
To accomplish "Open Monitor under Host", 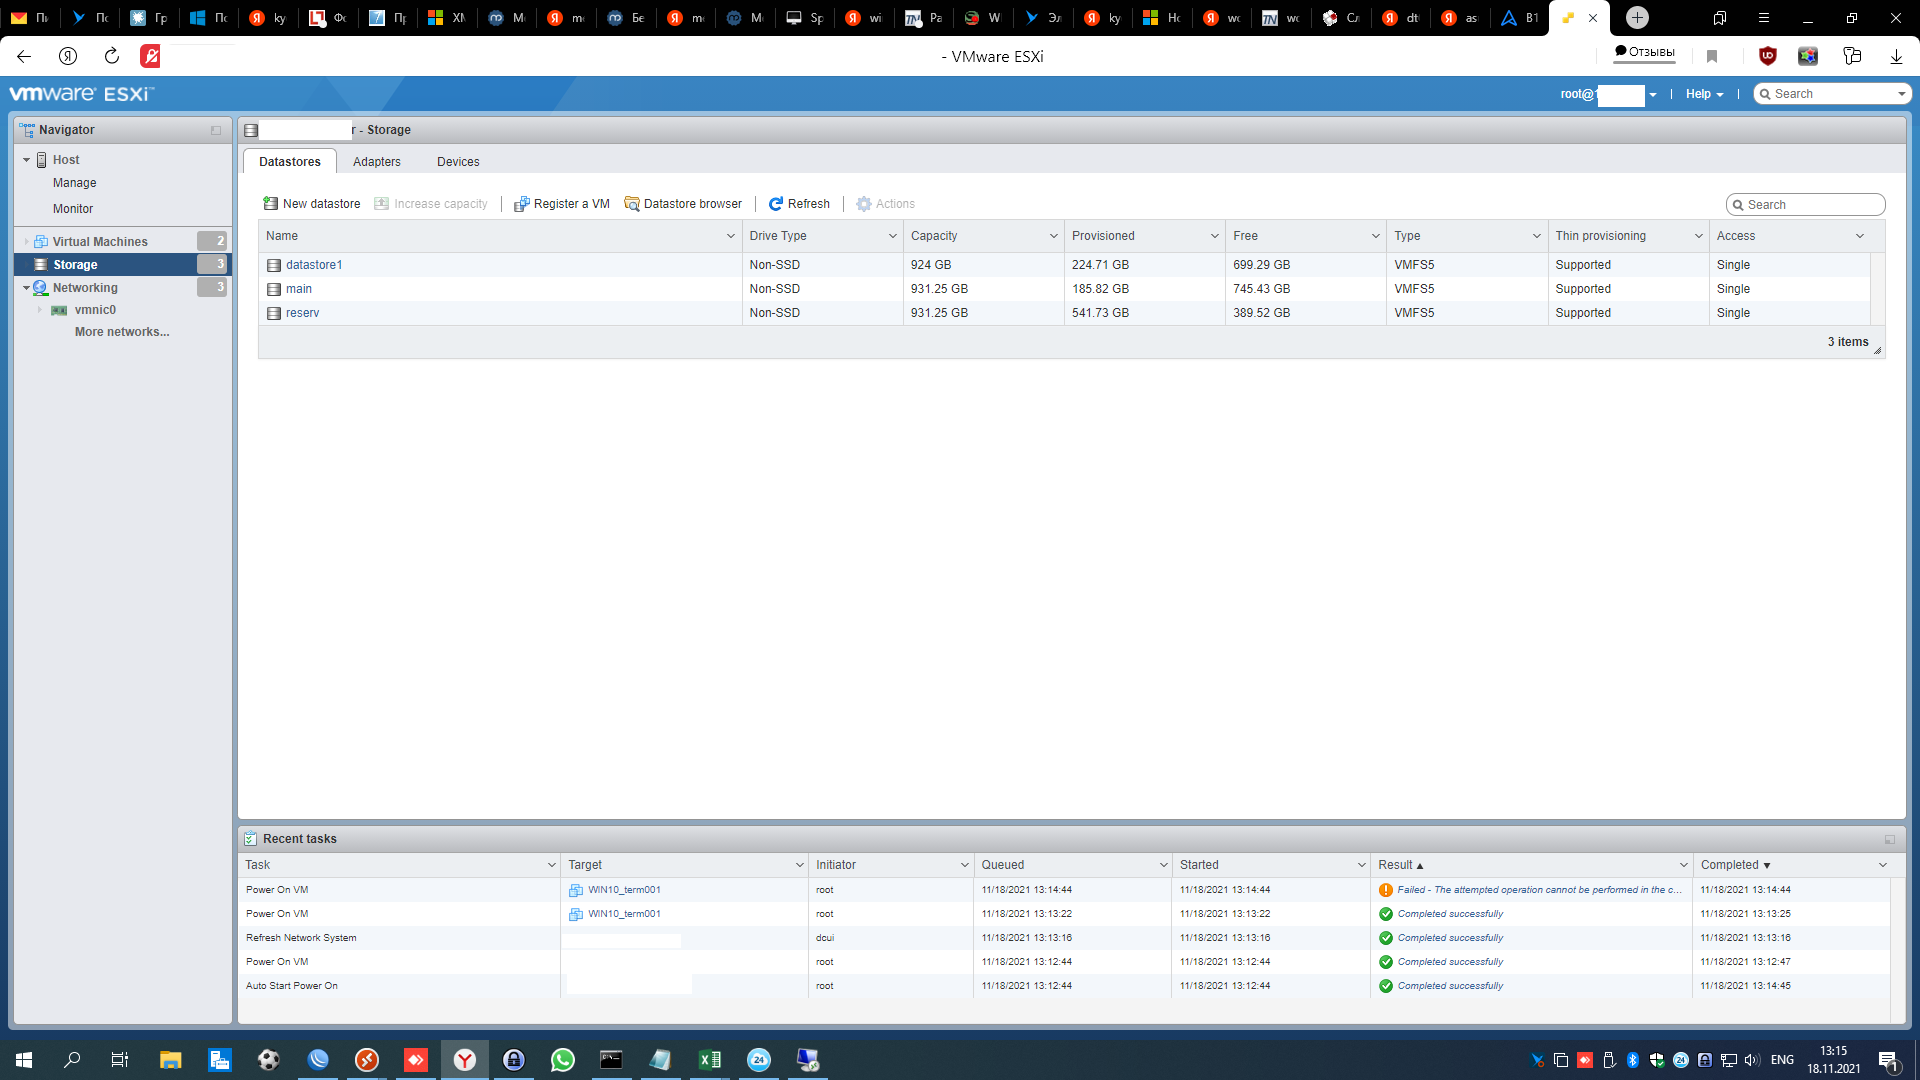I will pos(73,209).
